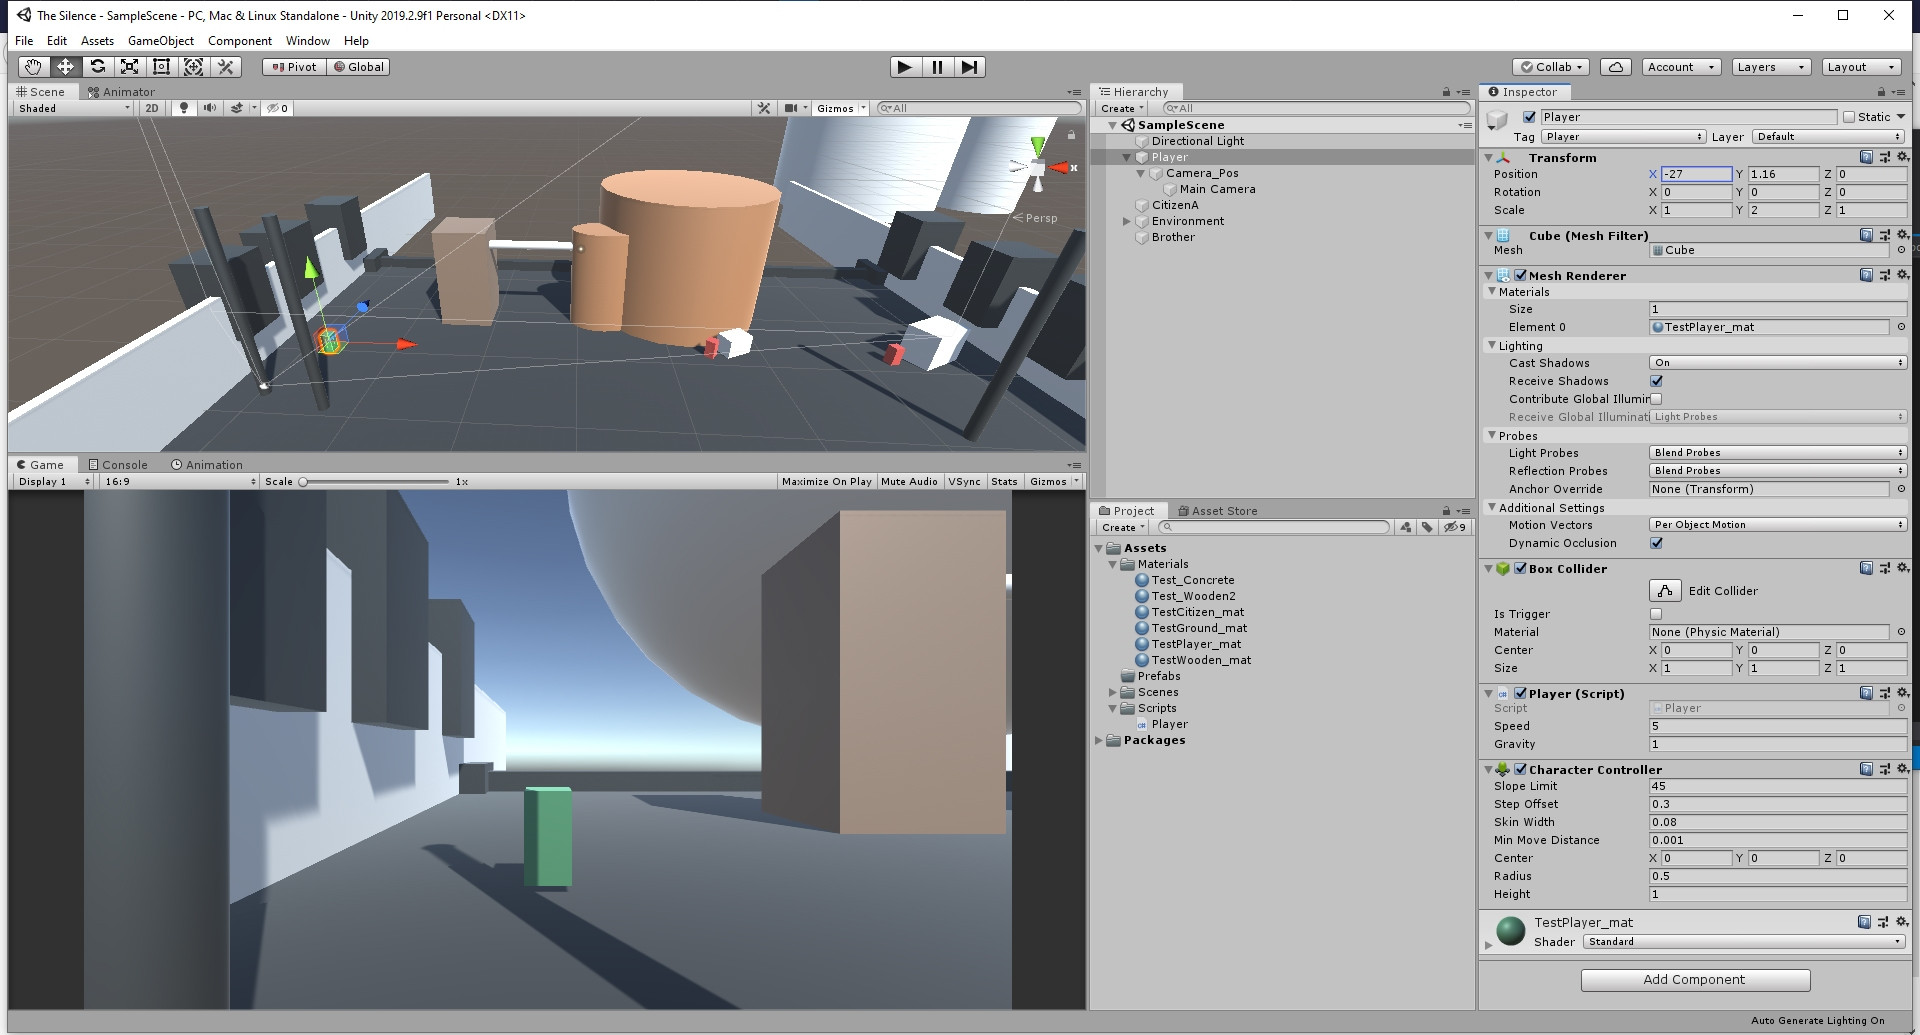
Task: Toggle Static checkbox for Player
Action: point(1848,117)
